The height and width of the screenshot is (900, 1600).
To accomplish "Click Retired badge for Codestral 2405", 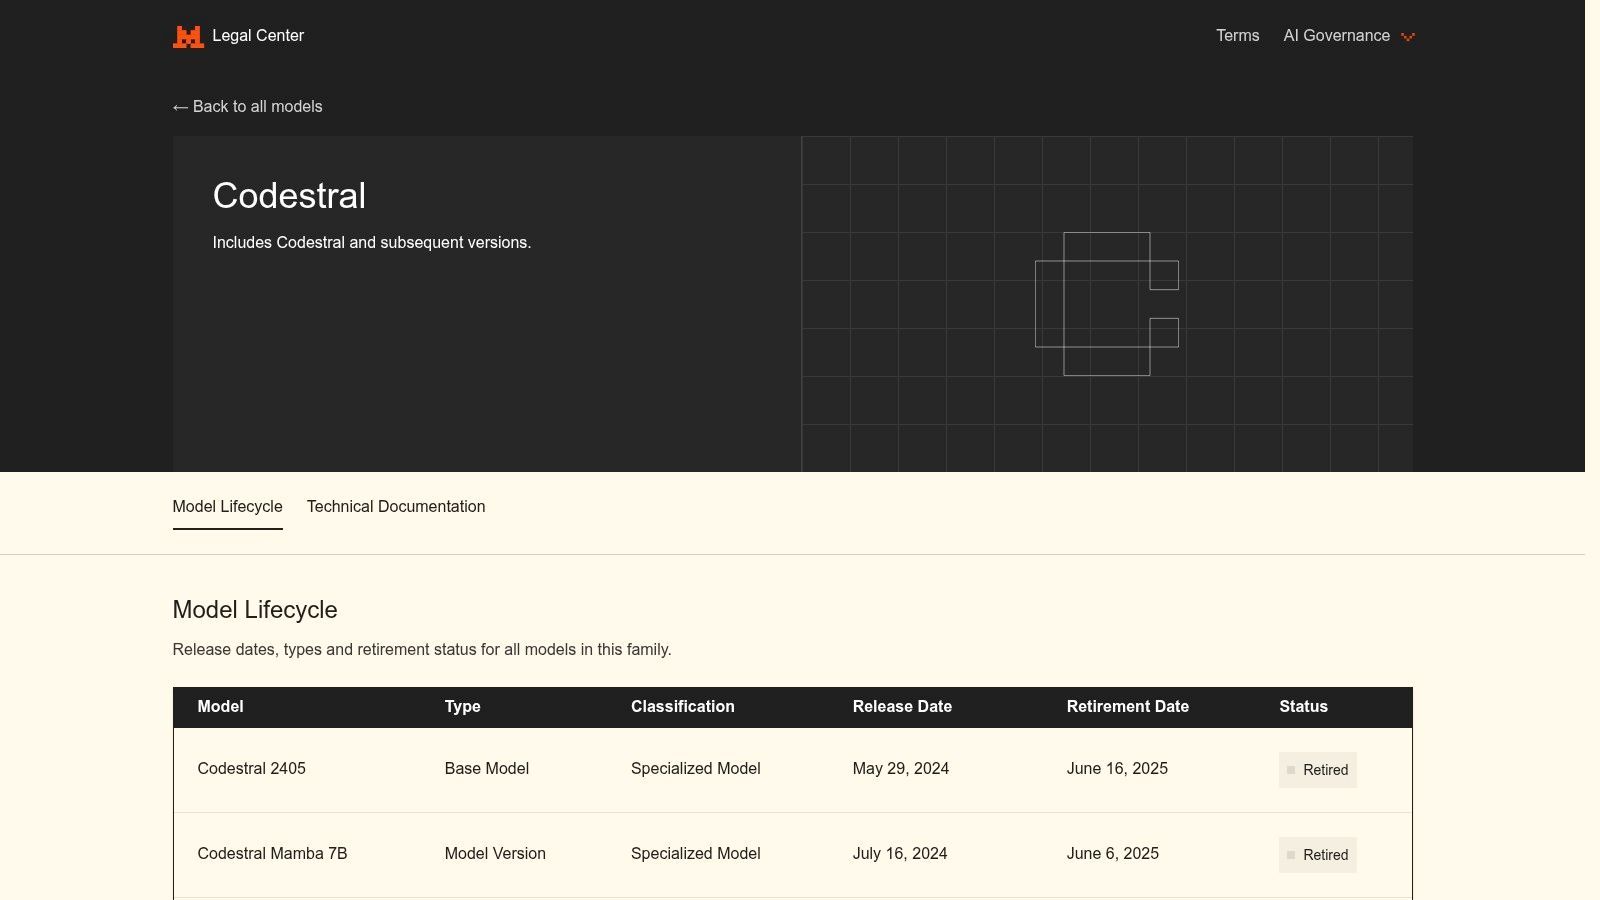I will (x=1318, y=770).
